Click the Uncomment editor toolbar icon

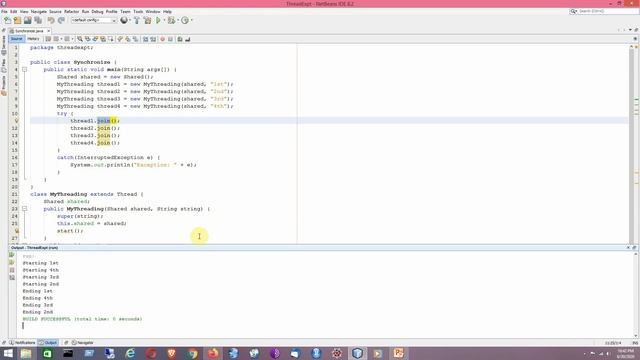point(188,39)
